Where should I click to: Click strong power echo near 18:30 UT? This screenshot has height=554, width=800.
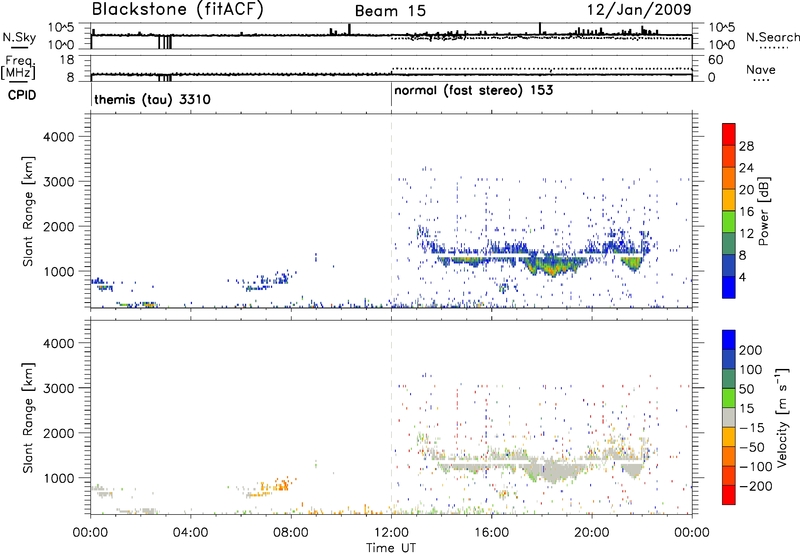pos(554,266)
